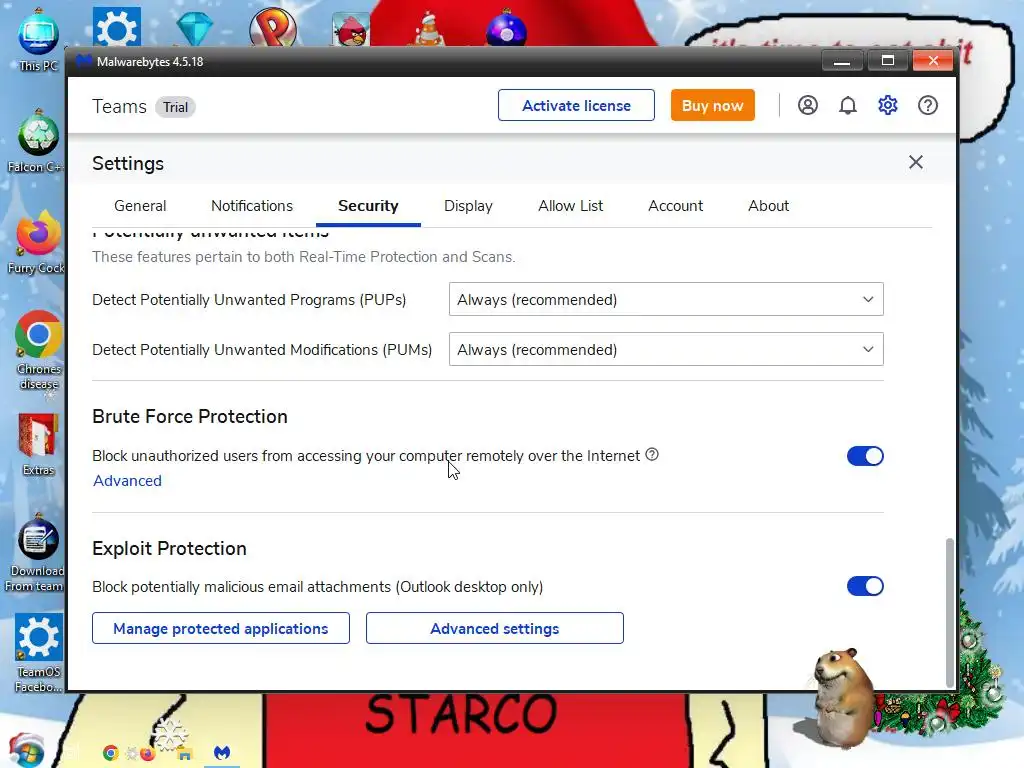Open the account profile icon

pyautogui.click(x=807, y=105)
